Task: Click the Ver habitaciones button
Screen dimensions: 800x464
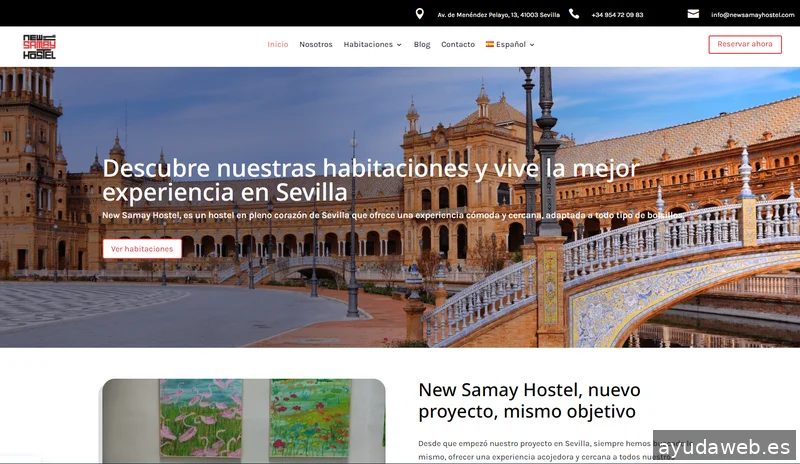Action: pyautogui.click(x=142, y=249)
